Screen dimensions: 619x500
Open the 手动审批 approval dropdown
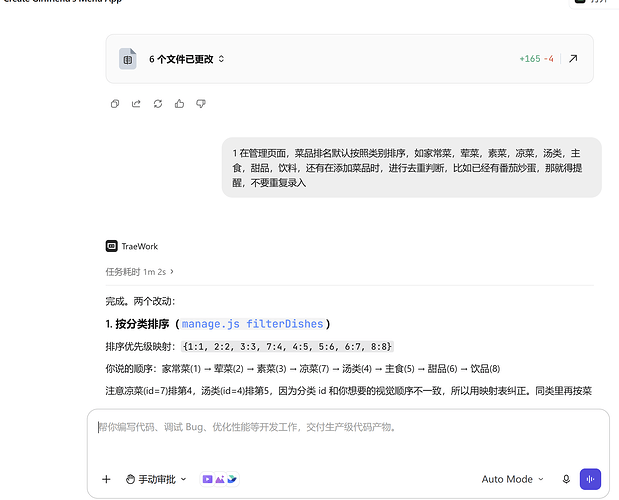pos(156,479)
